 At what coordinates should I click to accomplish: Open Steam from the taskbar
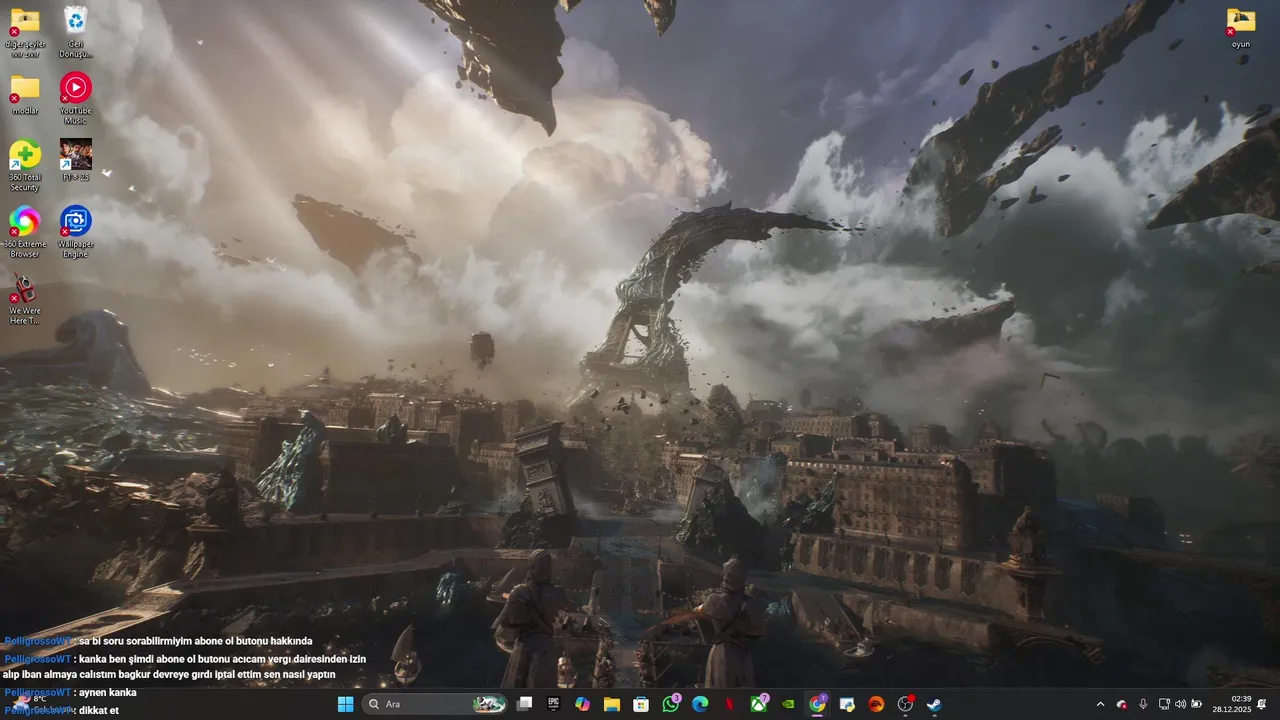pyautogui.click(x=935, y=704)
